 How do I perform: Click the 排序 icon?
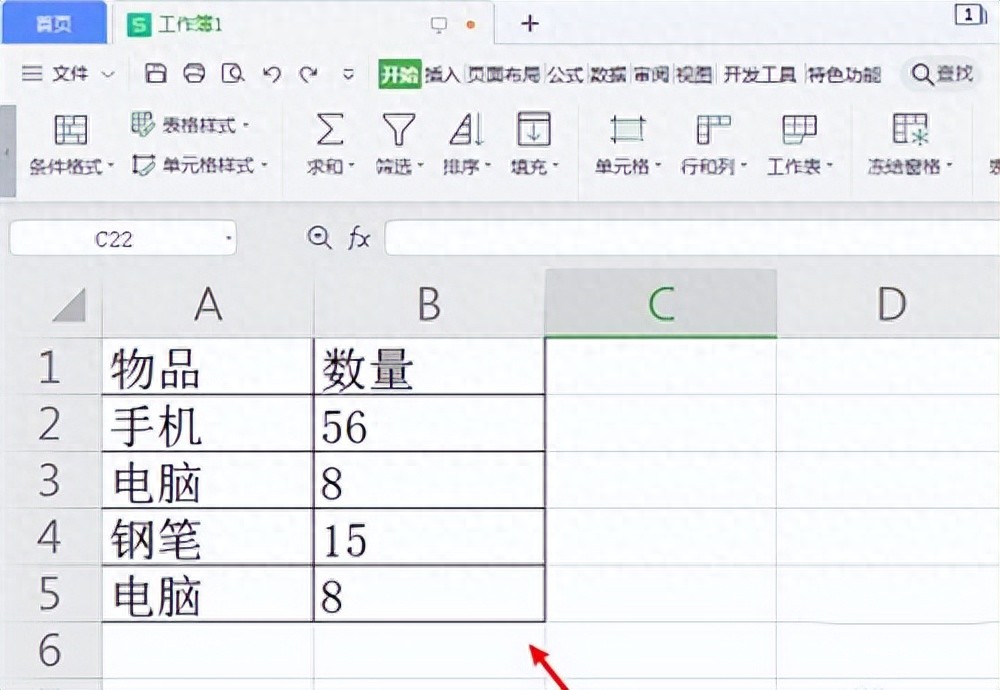[x=466, y=129]
